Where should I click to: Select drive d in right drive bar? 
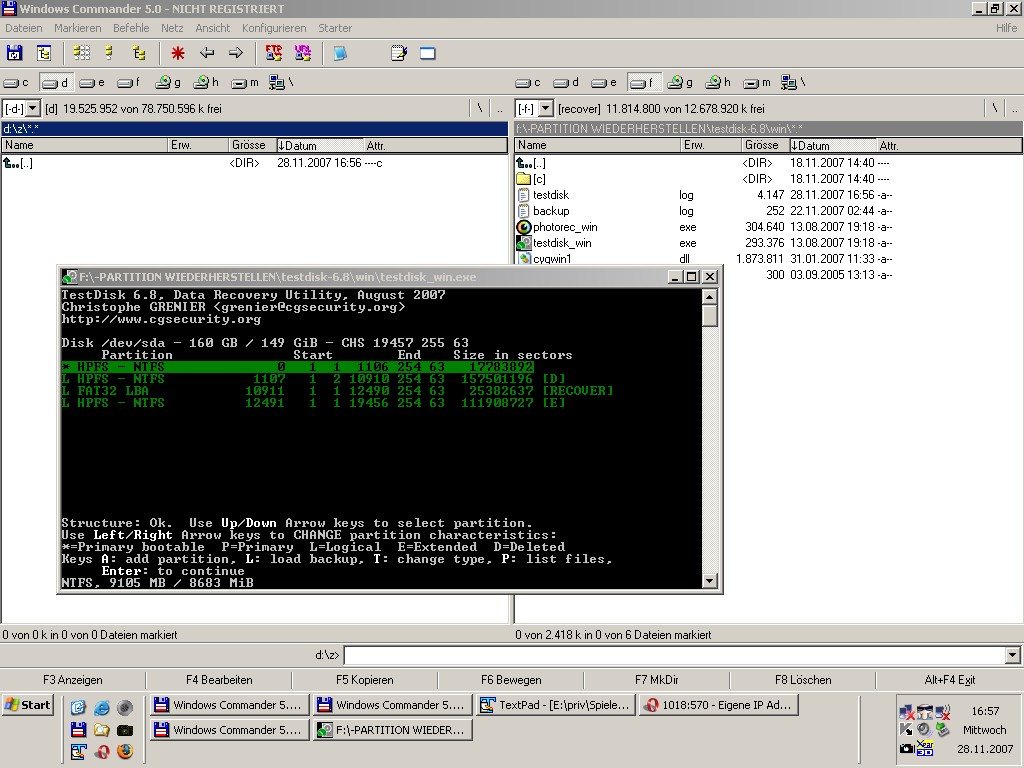566,82
